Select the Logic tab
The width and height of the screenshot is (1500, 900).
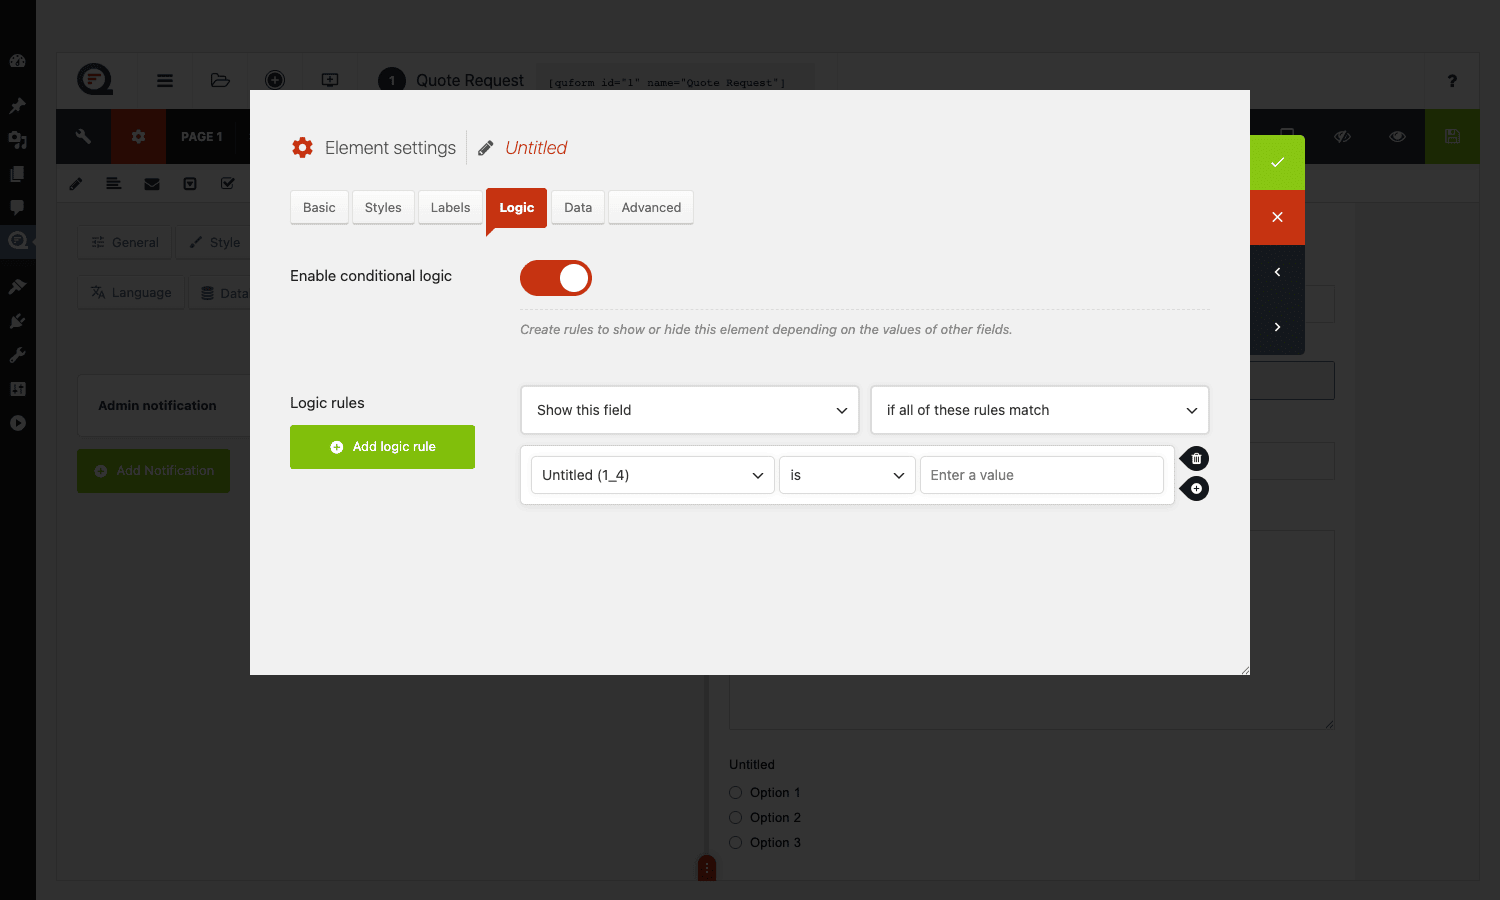tap(516, 207)
